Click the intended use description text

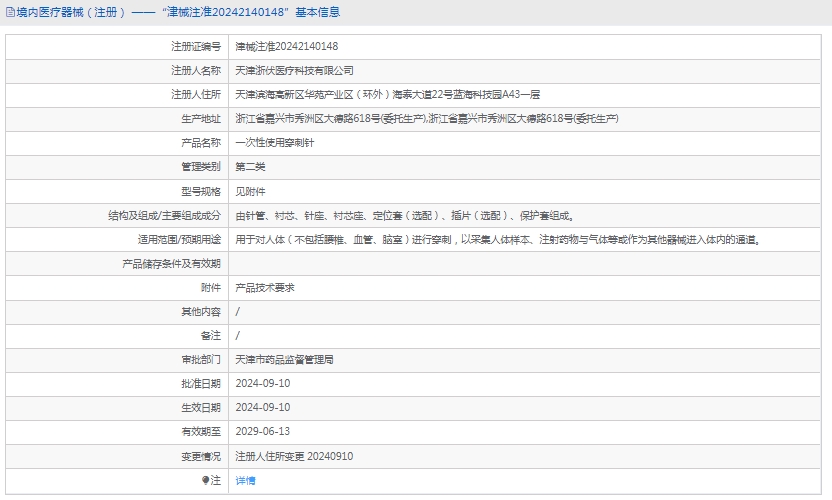pyautogui.click(x=497, y=239)
